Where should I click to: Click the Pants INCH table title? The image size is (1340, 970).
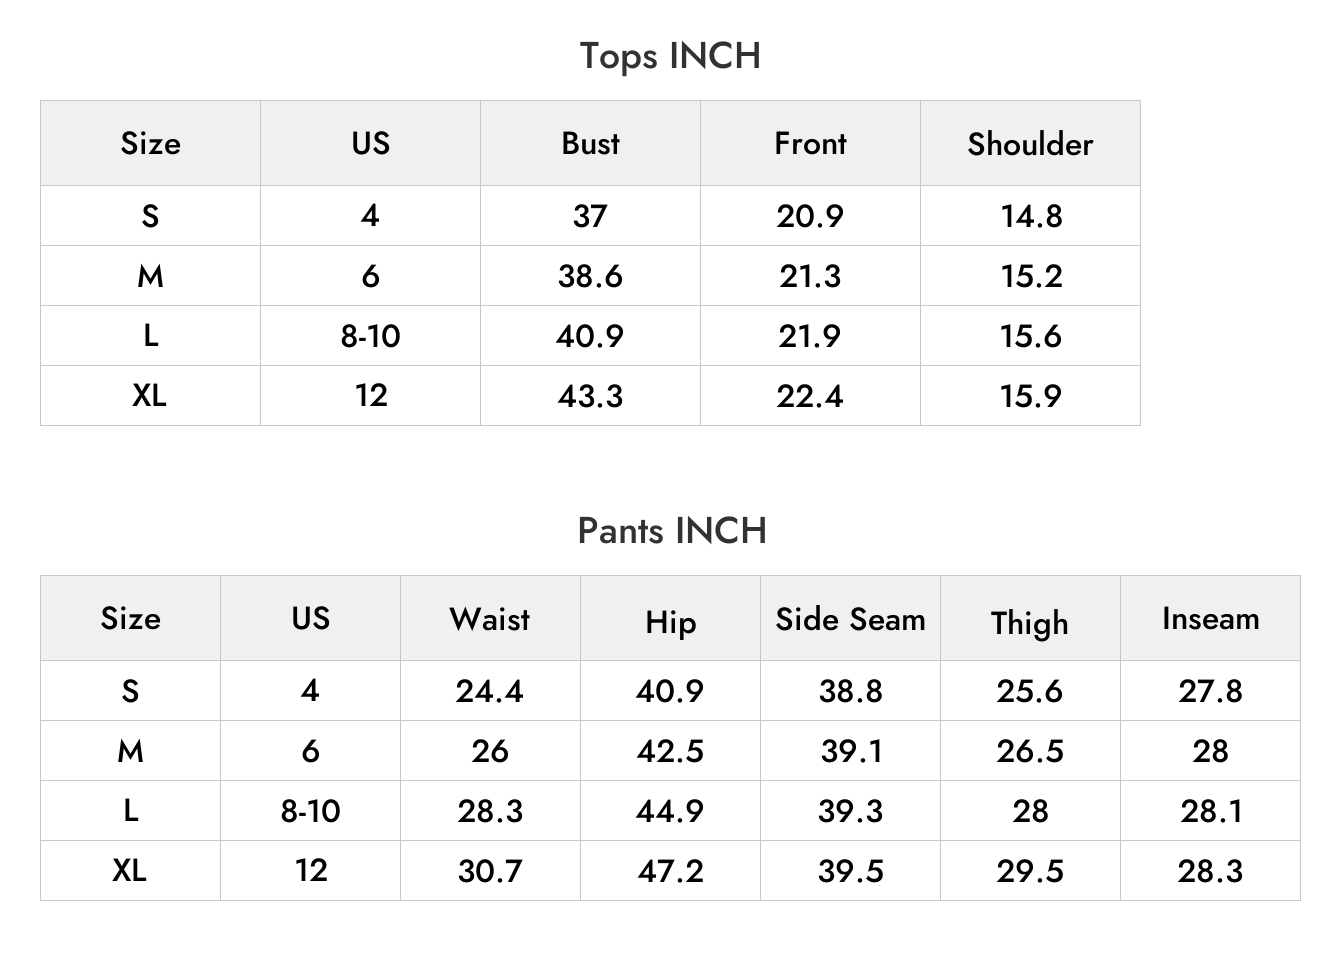pos(672,530)
